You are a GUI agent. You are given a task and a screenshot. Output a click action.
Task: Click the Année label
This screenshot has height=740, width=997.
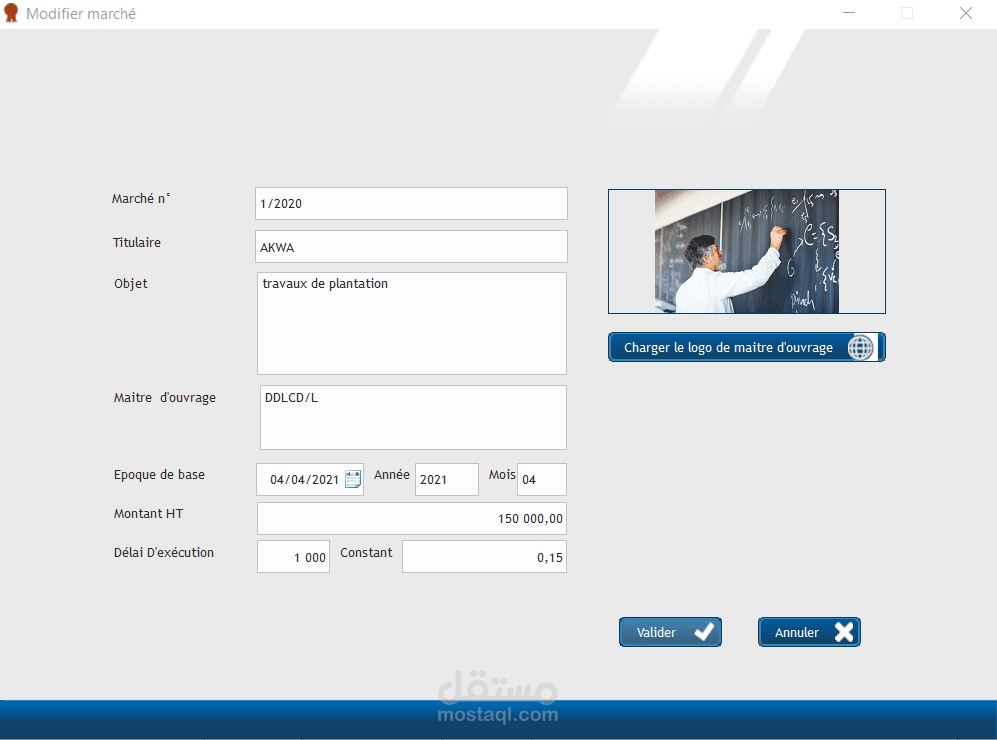click(392, 475)
